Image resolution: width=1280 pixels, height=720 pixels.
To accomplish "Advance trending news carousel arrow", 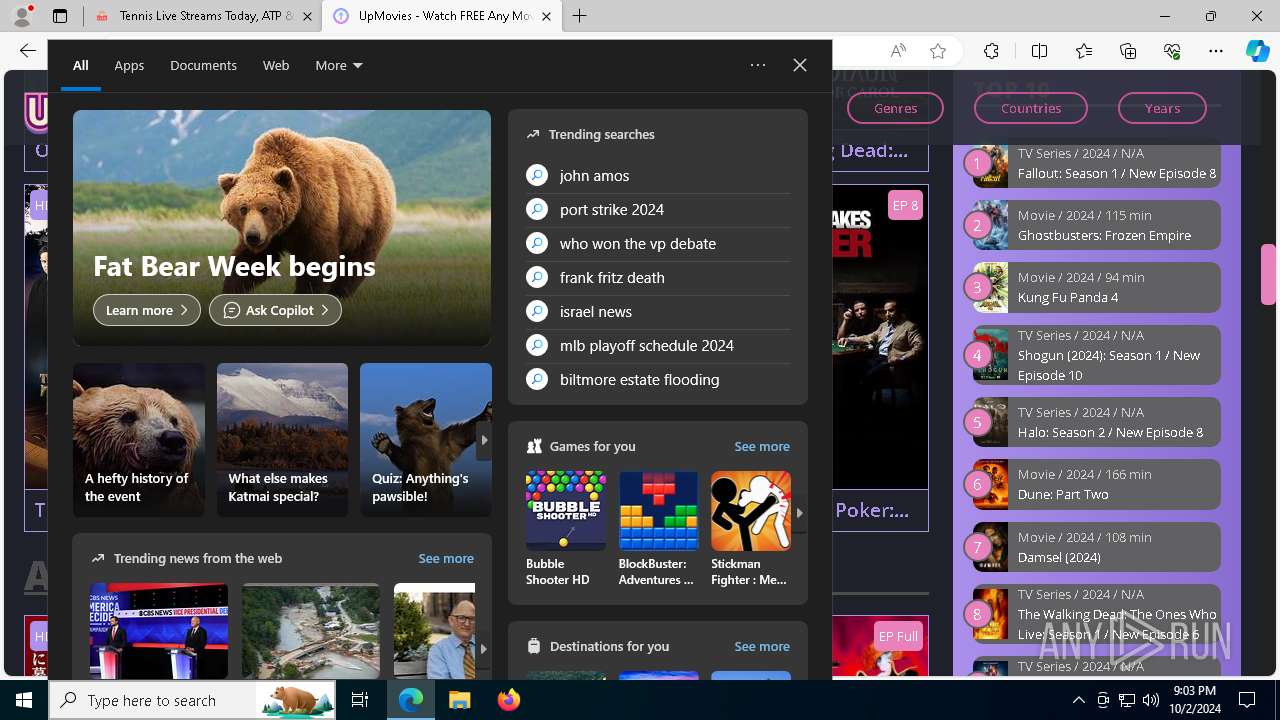I will coord(484,648).
